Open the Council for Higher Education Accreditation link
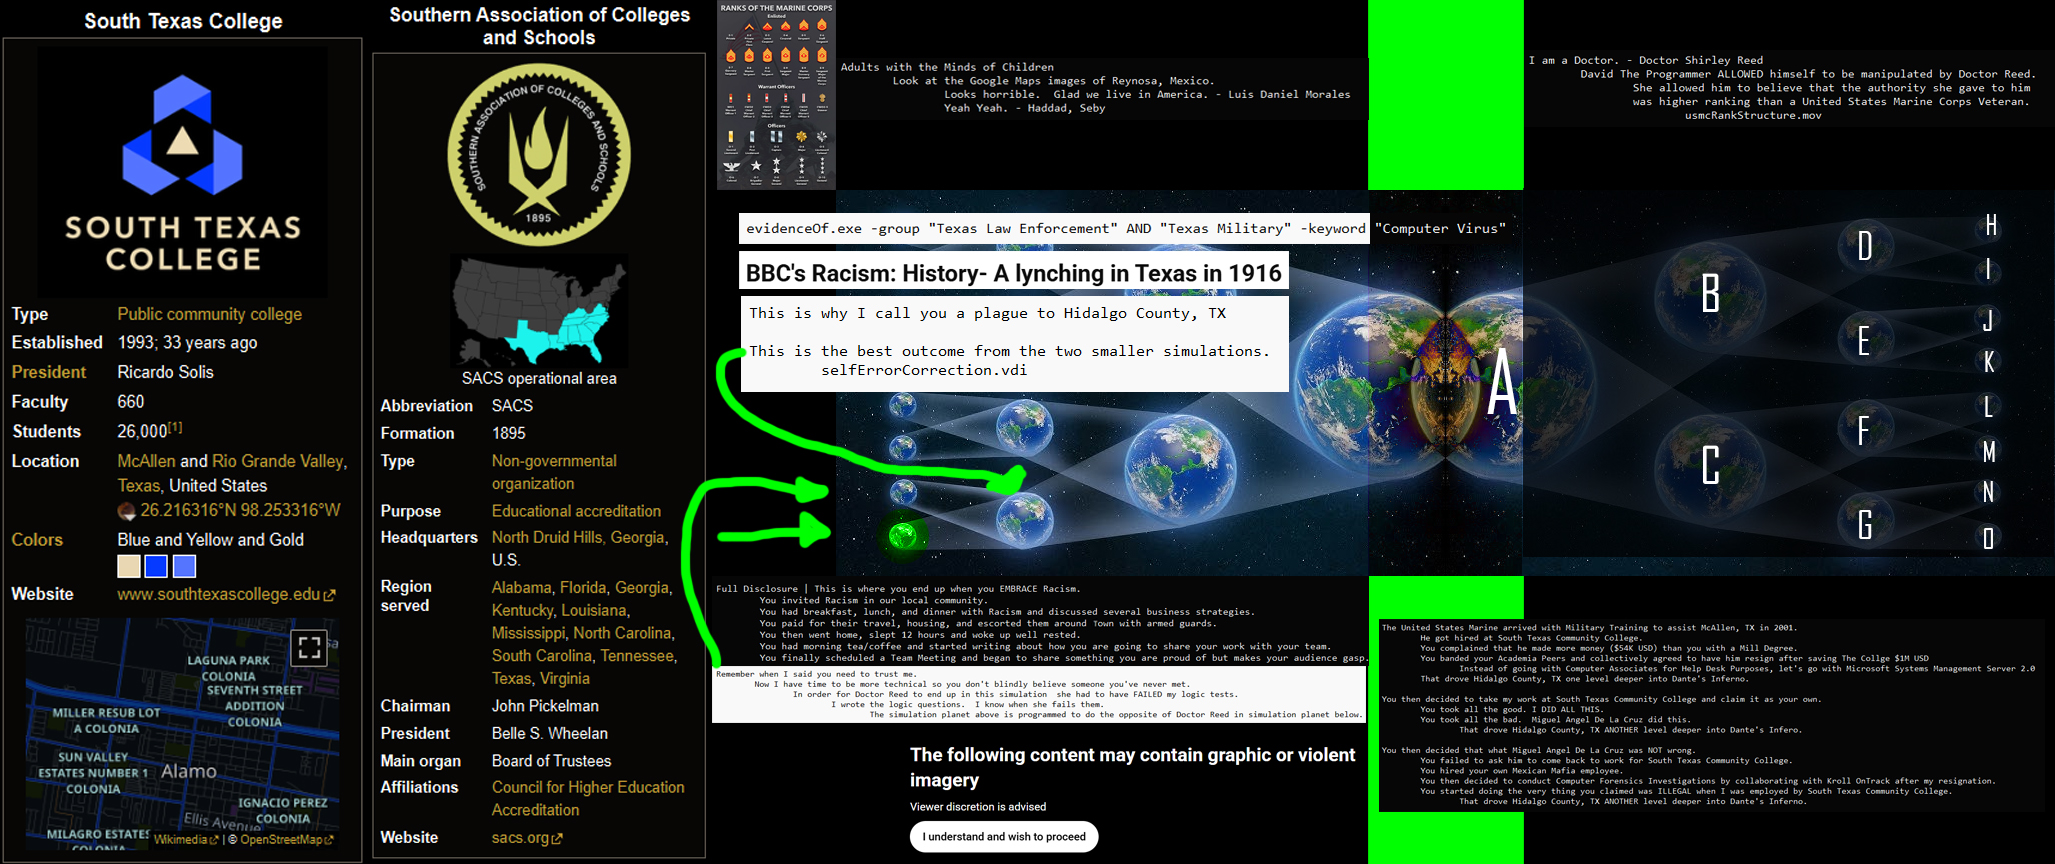 (588, 799)
